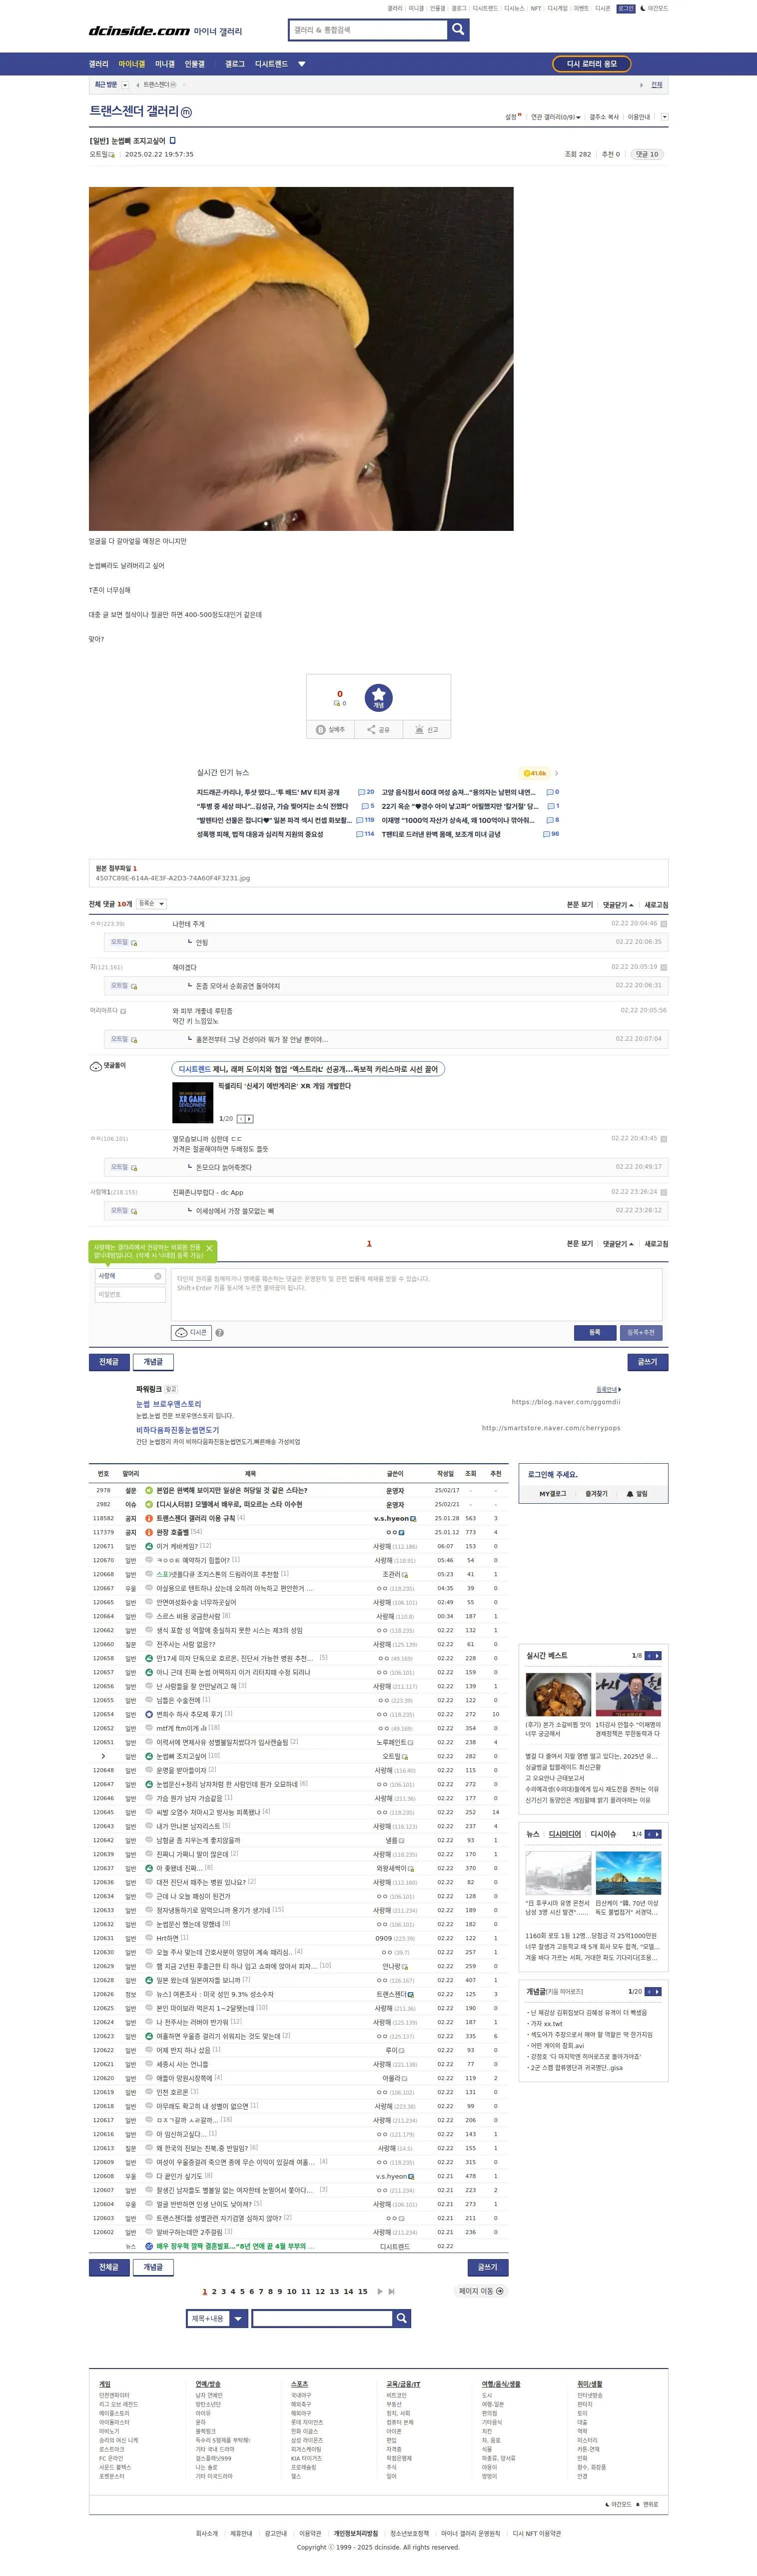Image resolution: width=757 pixels, height=2576 pixels.
Task: Click the 새로고침 link above the comments
Action: coord(656,905)
